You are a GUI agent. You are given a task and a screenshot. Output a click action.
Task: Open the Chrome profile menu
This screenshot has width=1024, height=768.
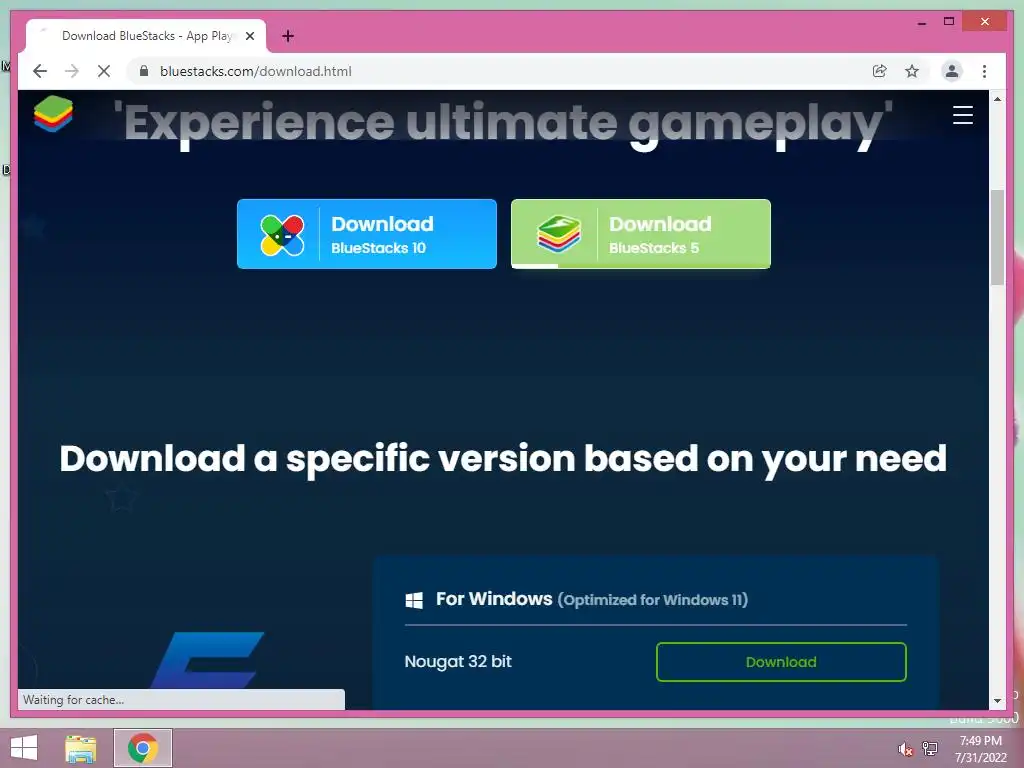pyautogui.click(x=952, y=71)
